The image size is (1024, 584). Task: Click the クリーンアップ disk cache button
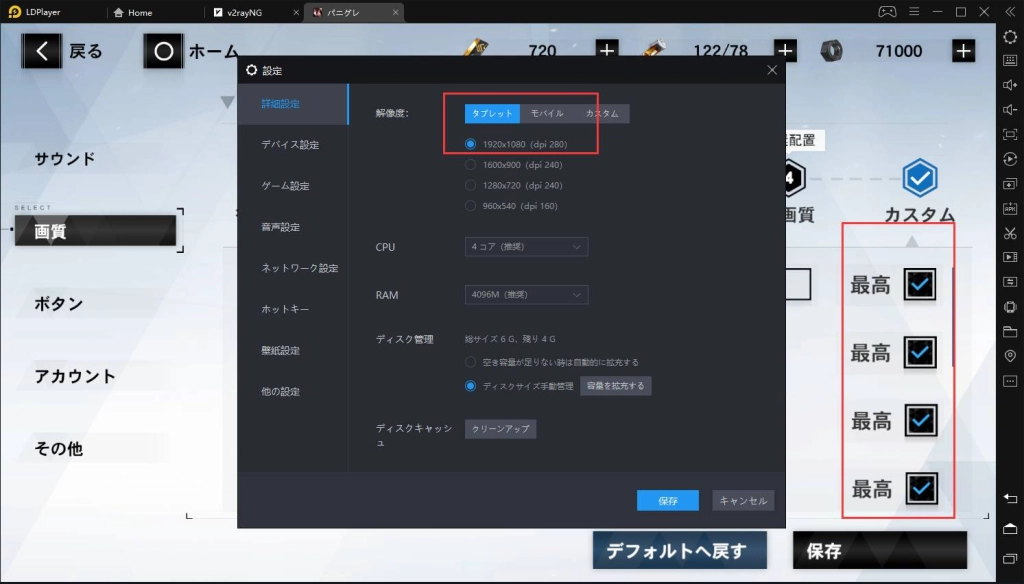(x=500, y=429)
